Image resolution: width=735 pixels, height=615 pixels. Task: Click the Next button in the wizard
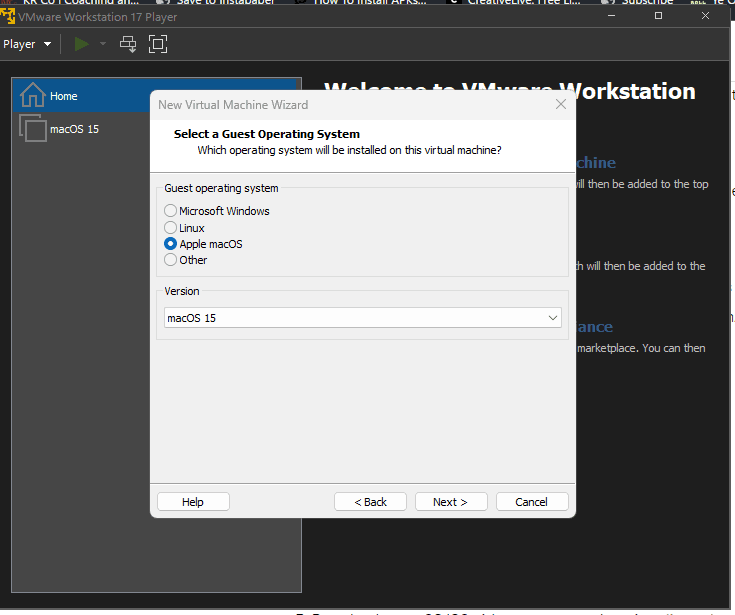(450, 502)
